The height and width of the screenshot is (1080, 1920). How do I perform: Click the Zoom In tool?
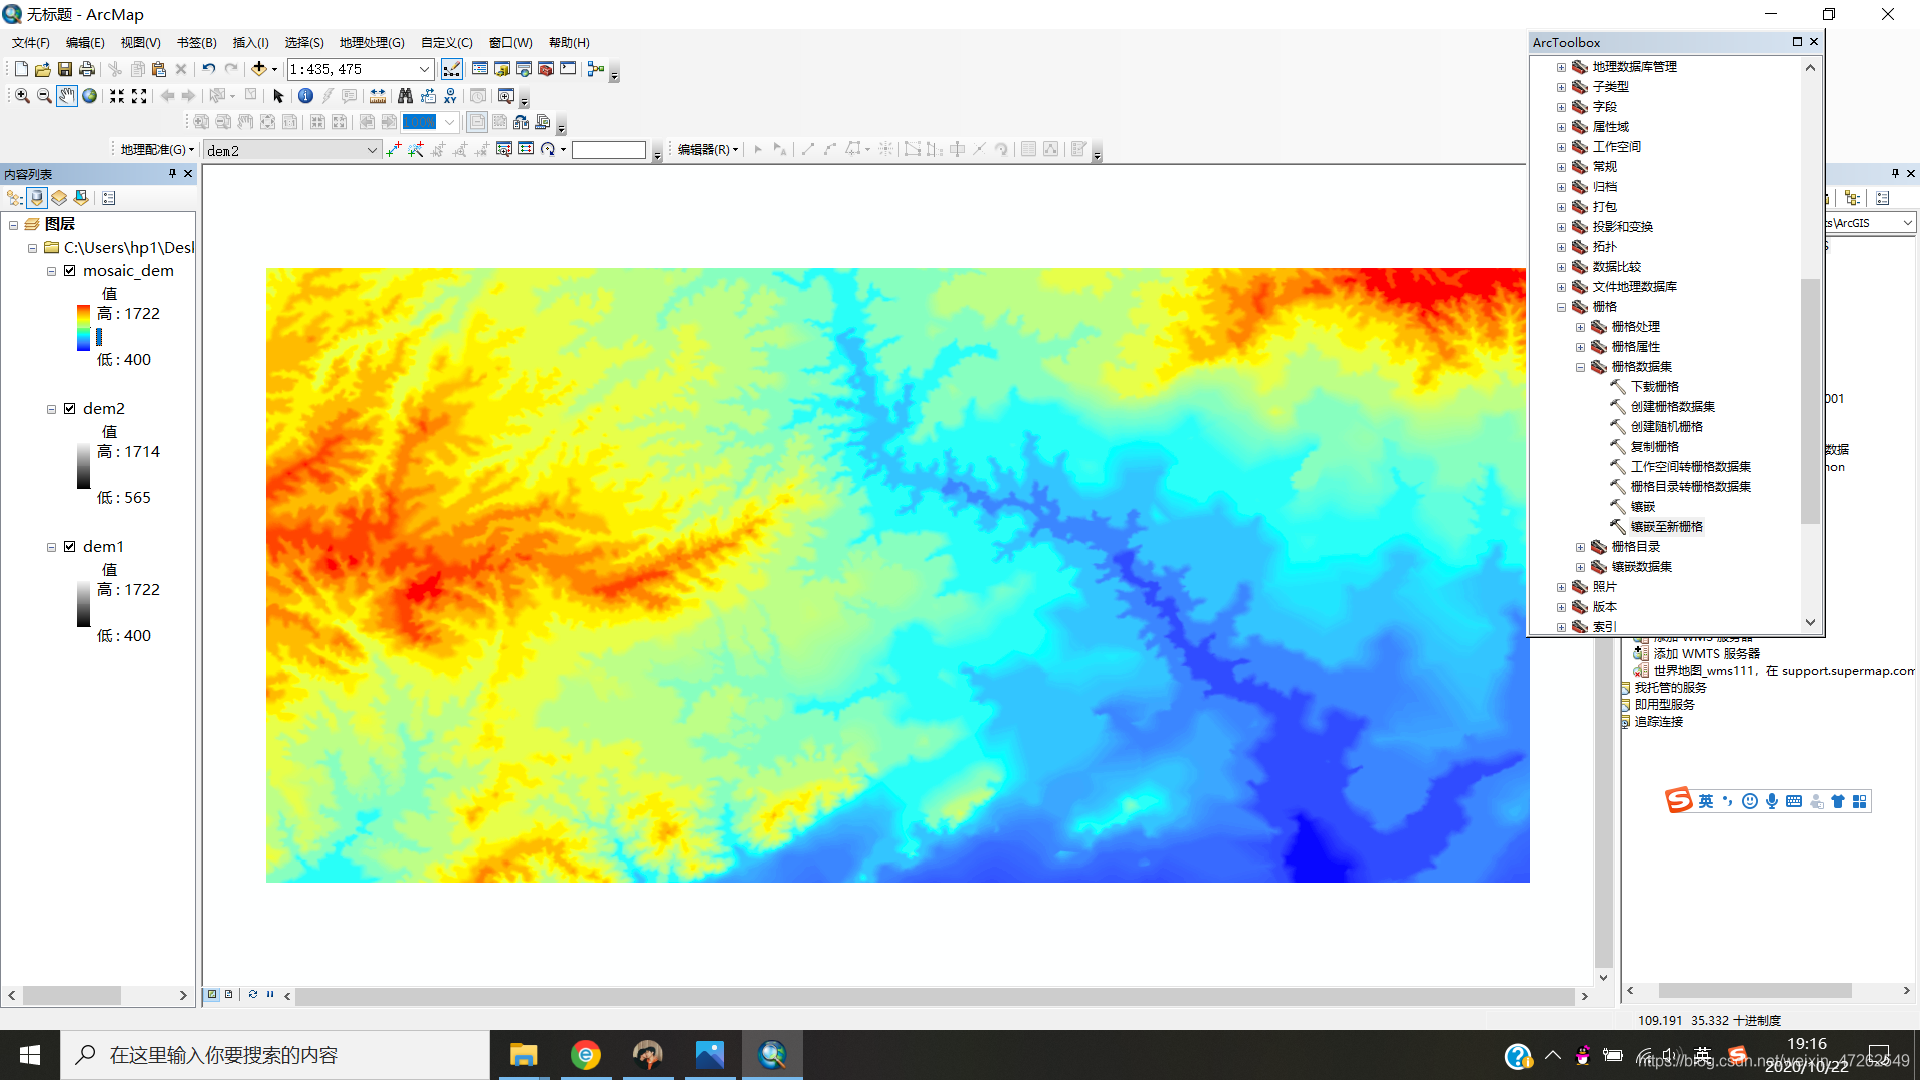click(x=22, y=96)
